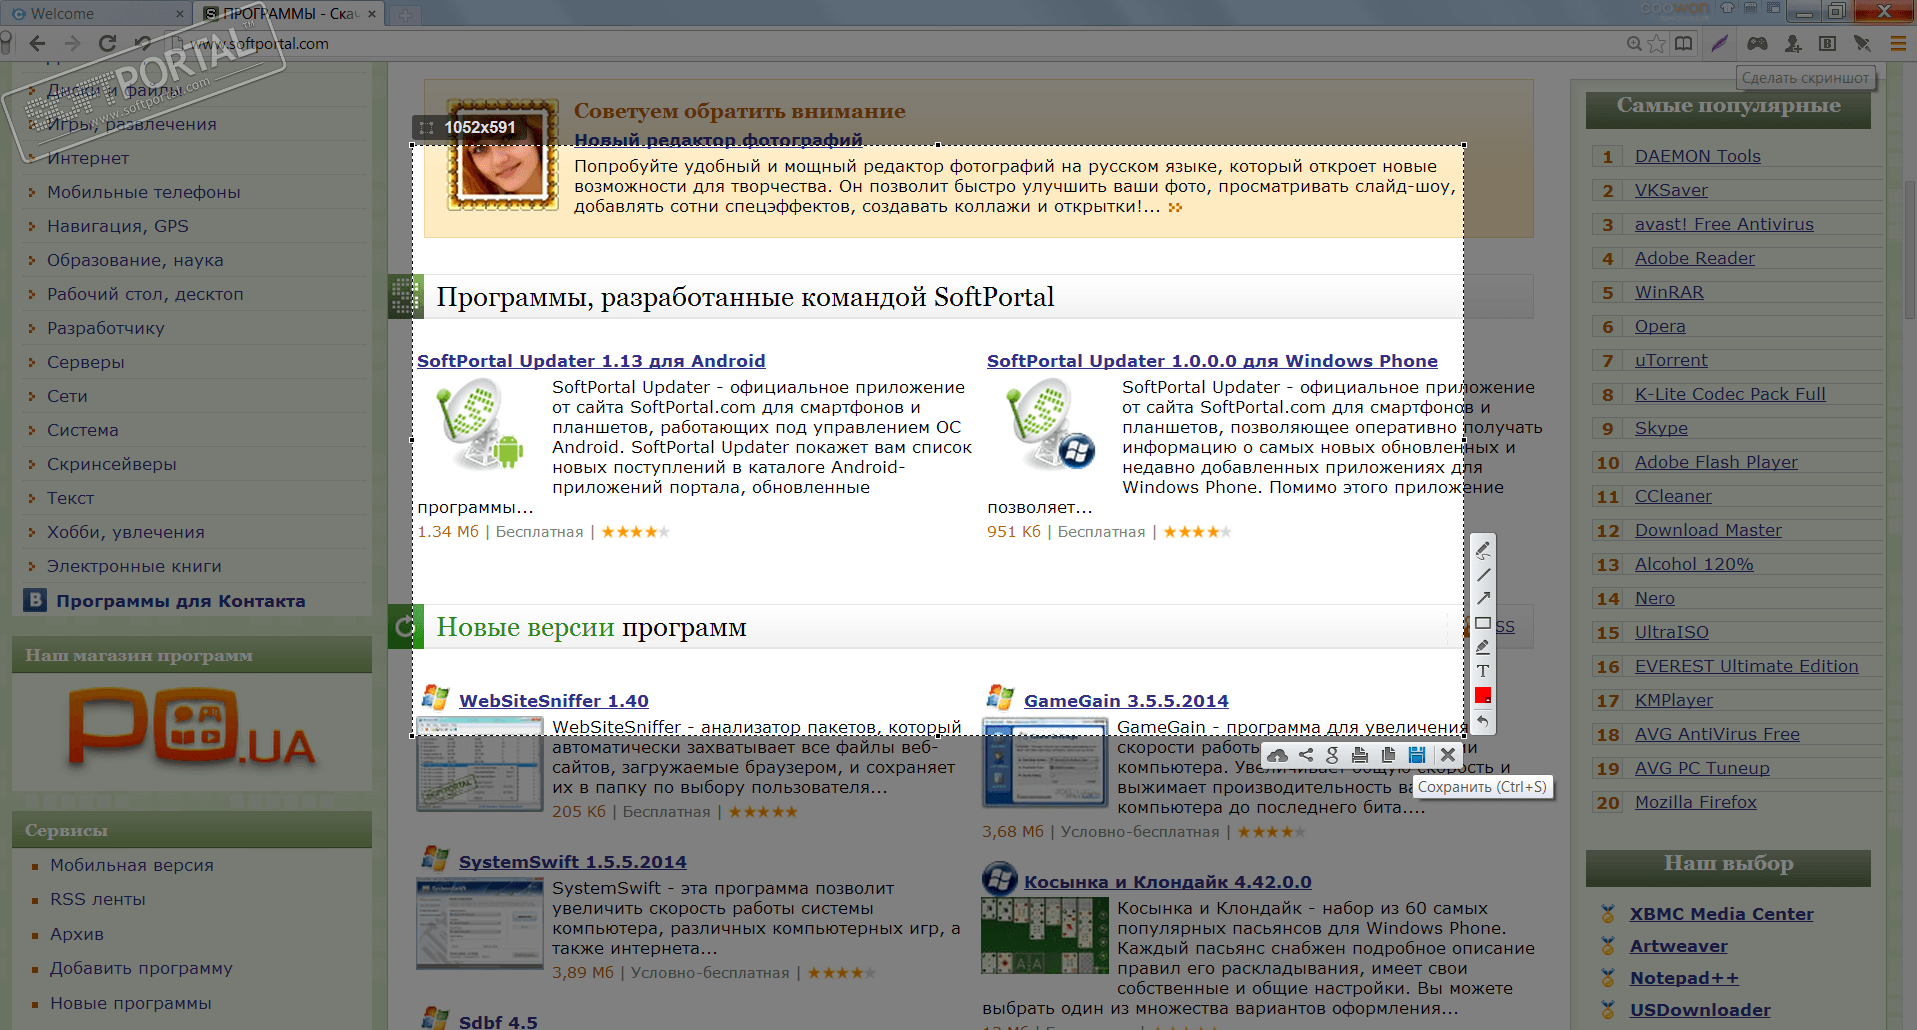Save the screenshot with the floppy icon
Viewport: 1917px width, 1030px height.
pyautogui.click(x=1417, y=755)
